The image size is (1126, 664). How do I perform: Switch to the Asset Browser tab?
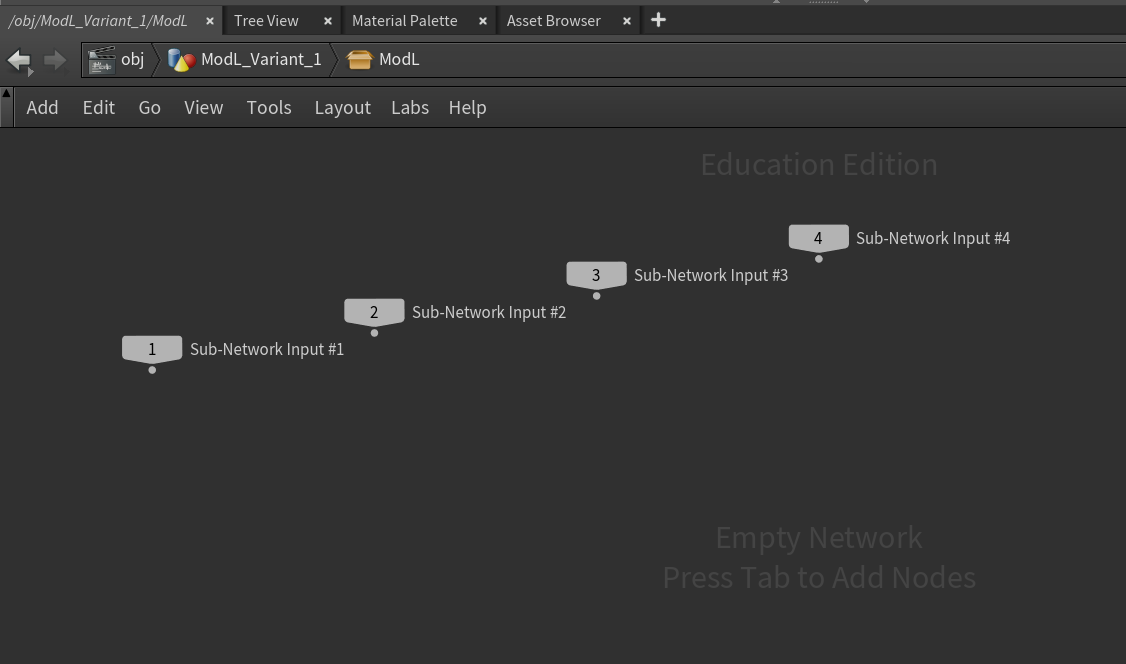coord(553,21)
